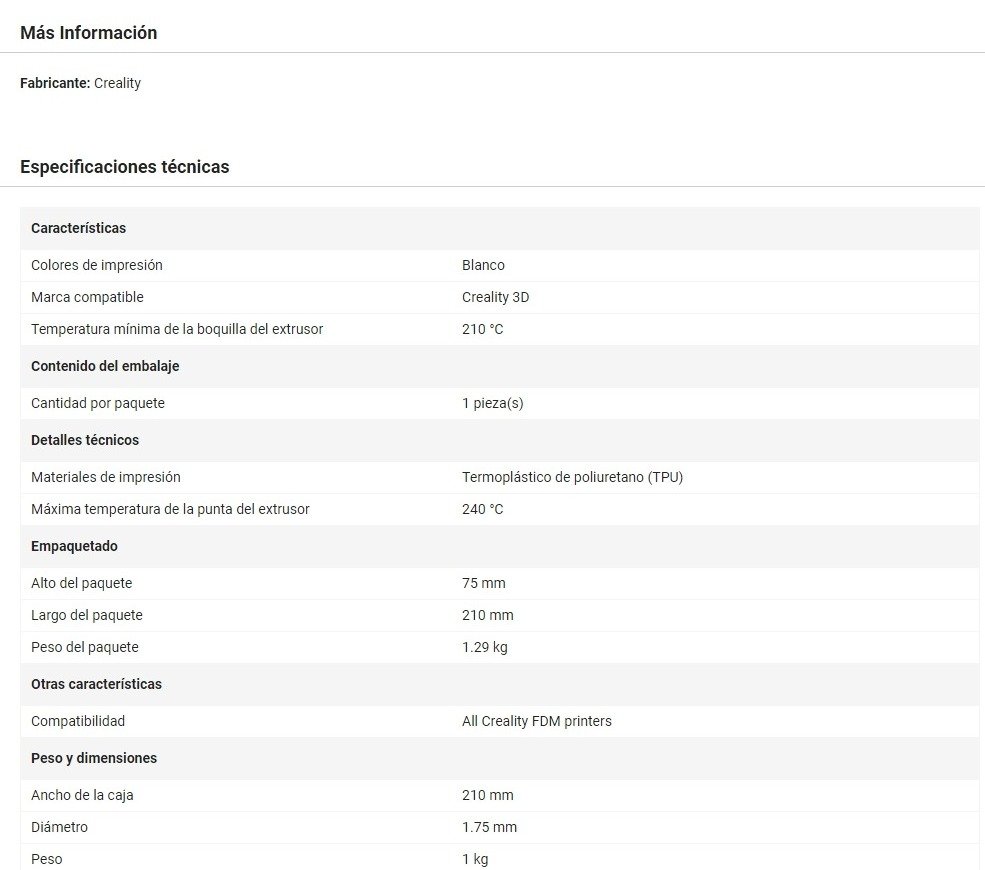Select the "Colores de impresión" row label

pos(96,265)
